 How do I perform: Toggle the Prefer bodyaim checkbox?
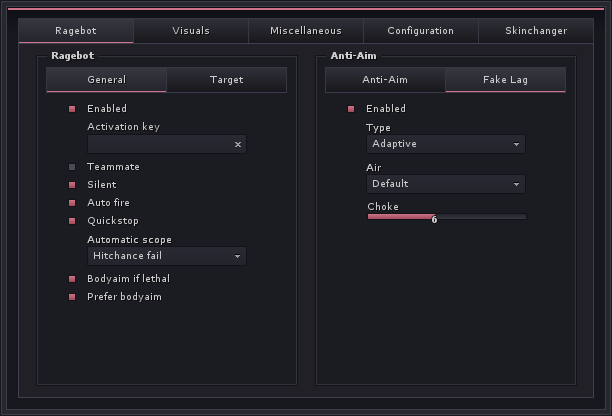[72, 297]
